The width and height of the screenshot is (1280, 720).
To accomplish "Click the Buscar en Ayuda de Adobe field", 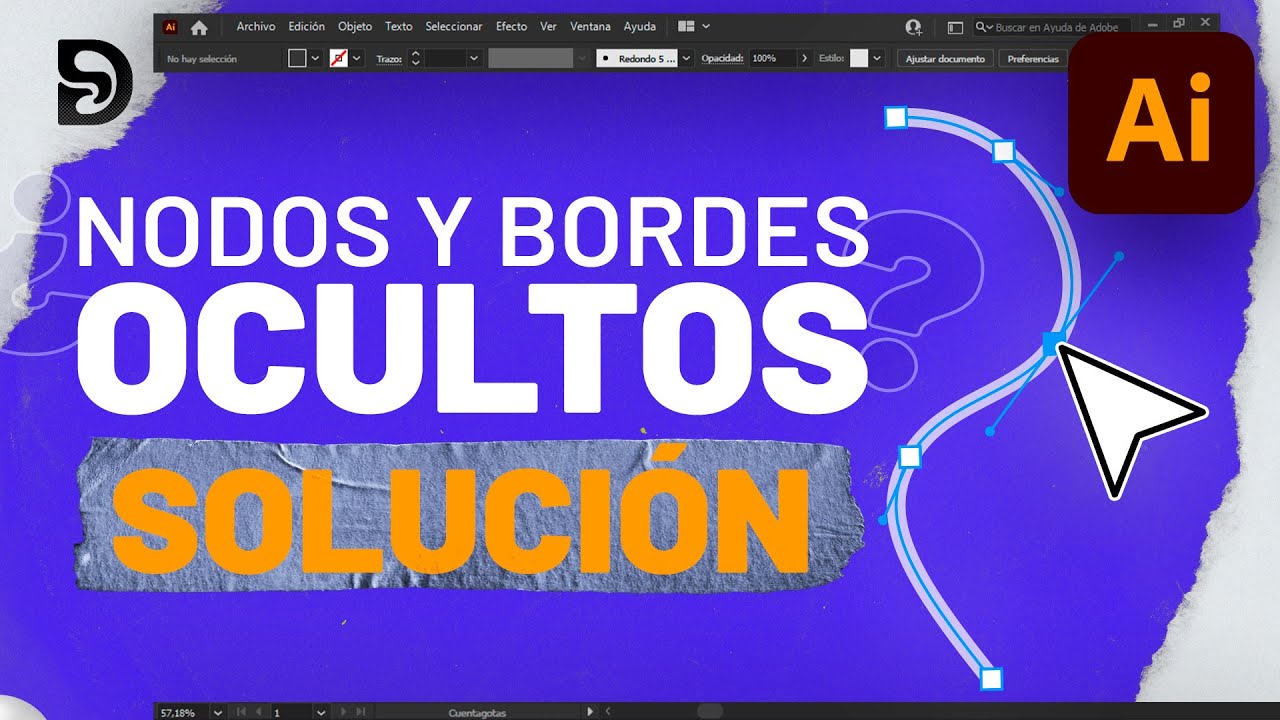I will click(x=1053, y=28).
